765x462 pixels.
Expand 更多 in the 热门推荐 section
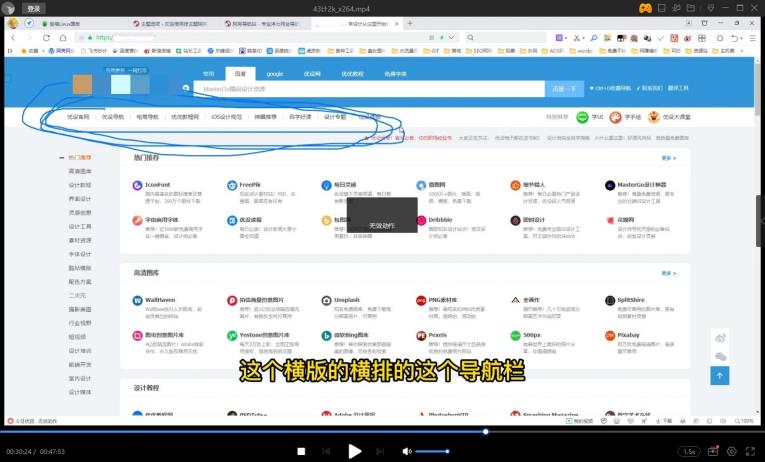(668, 158)
